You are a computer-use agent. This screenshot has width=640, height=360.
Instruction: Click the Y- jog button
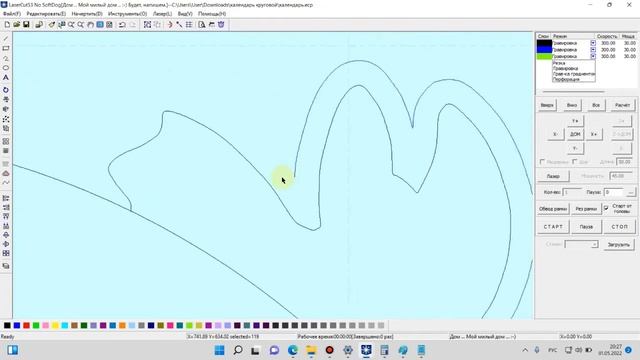point(575,148)
